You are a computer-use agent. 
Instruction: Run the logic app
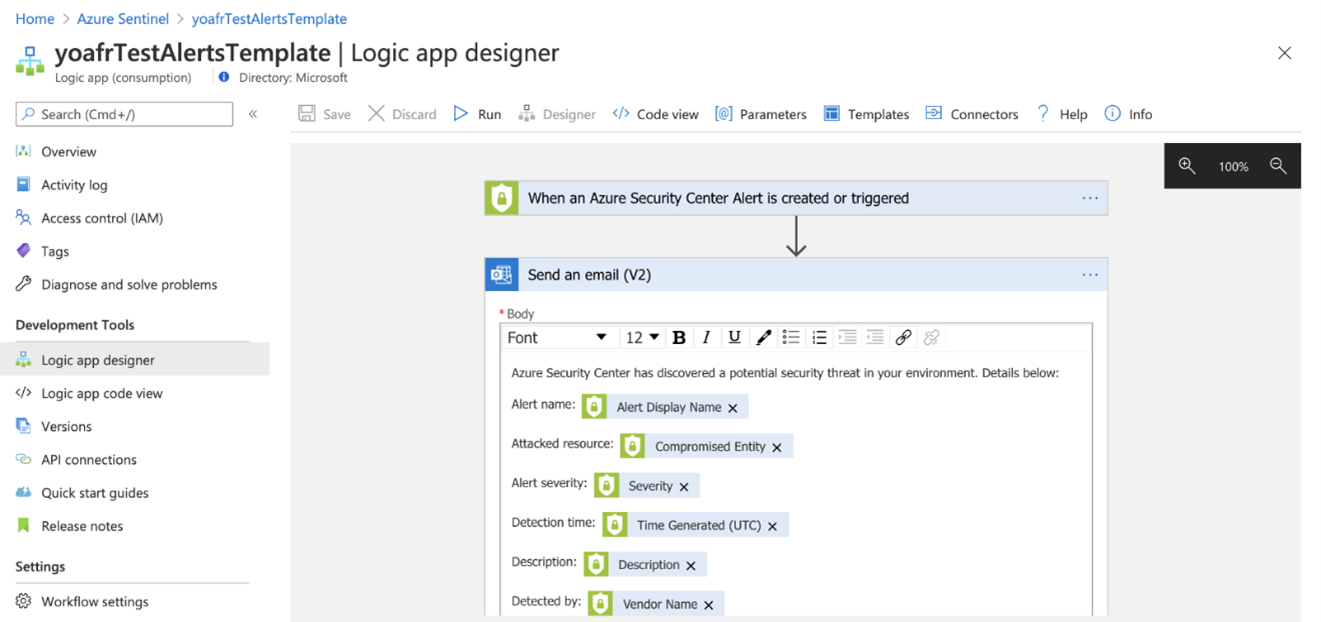click(477, 114)
